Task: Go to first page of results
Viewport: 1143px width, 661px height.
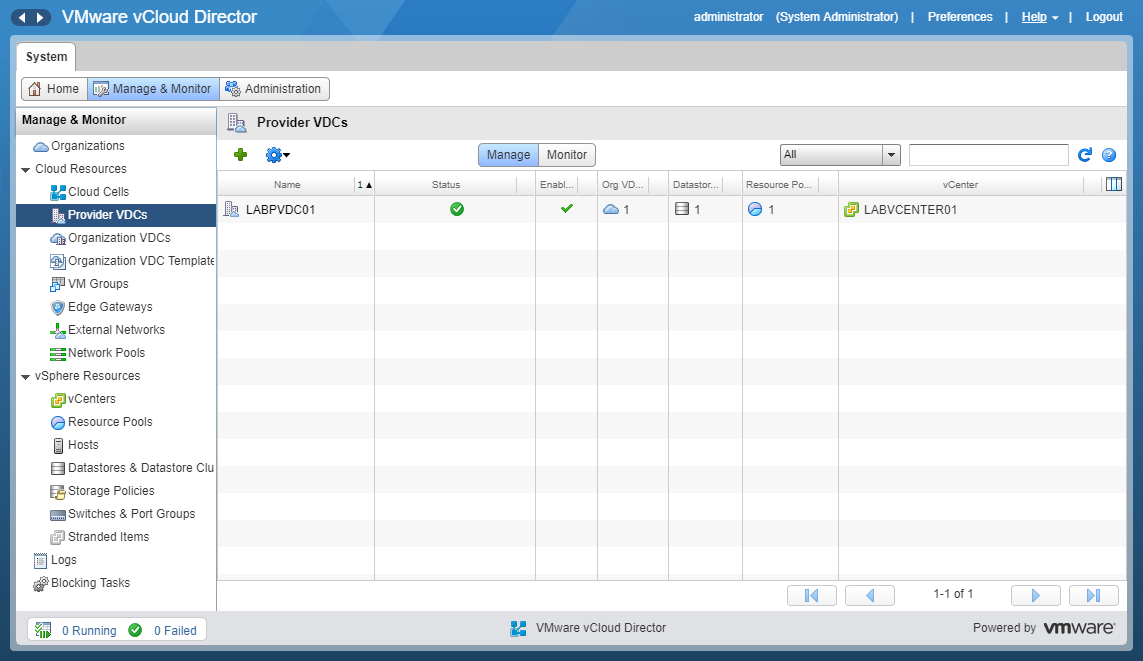Action: click(x=812, y=595)
